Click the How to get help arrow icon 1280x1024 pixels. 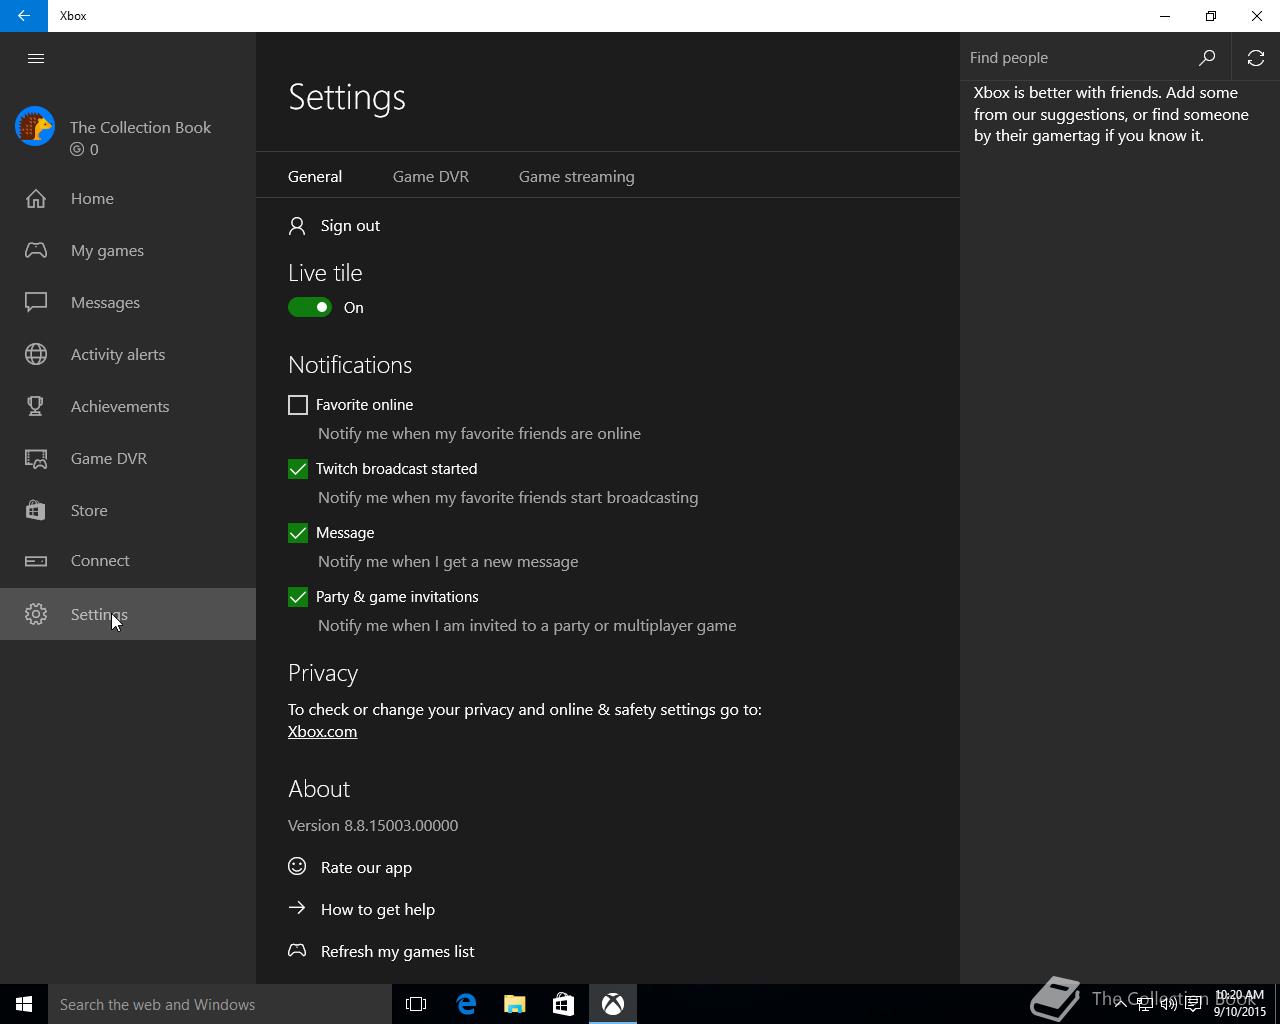pyautogui.click(x=297, y=908)
